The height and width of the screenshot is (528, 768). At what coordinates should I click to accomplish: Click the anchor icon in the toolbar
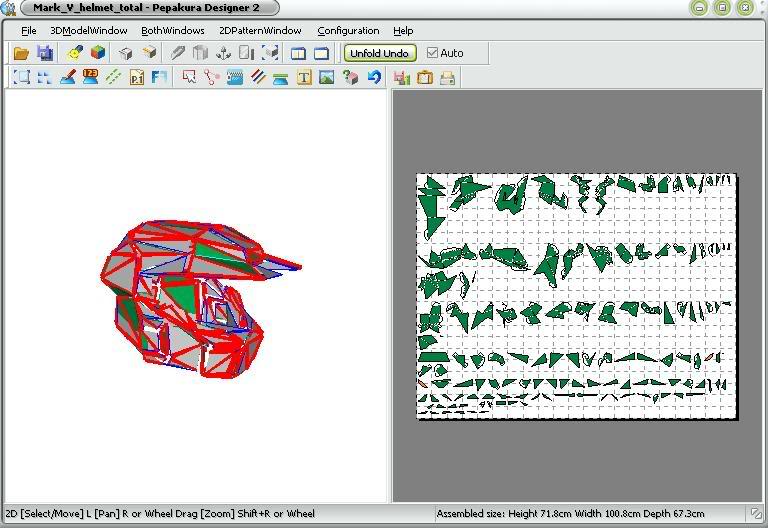223,53
